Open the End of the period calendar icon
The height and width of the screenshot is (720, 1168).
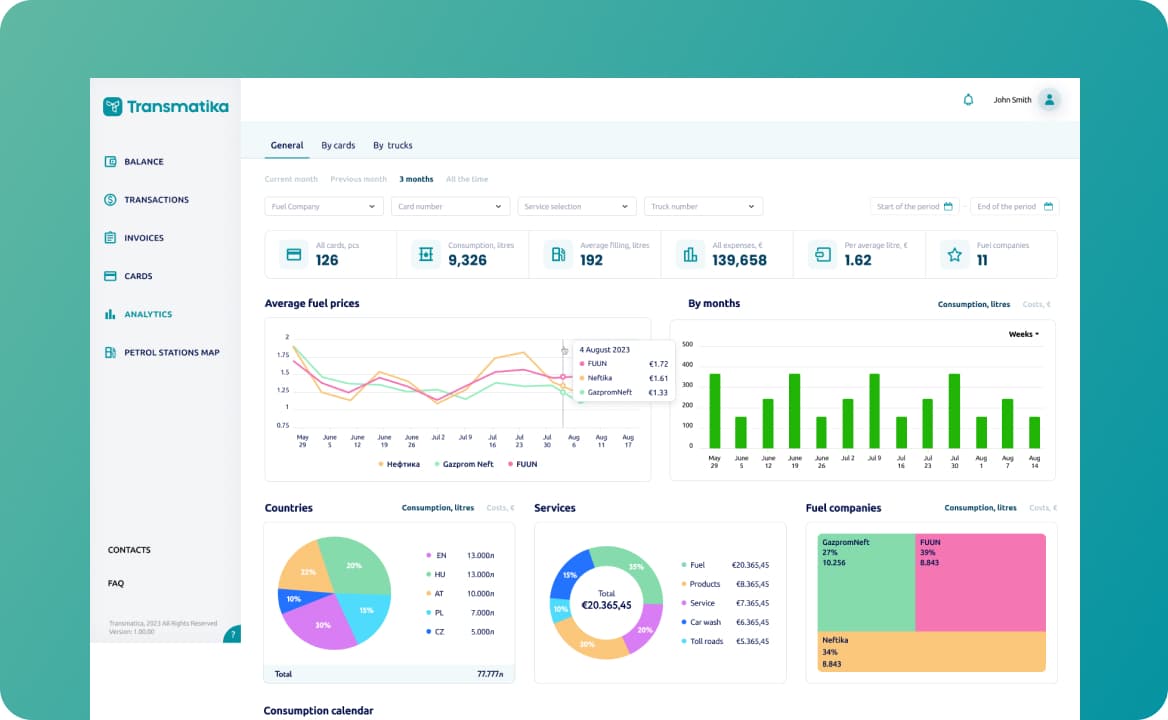[1048, 206]
